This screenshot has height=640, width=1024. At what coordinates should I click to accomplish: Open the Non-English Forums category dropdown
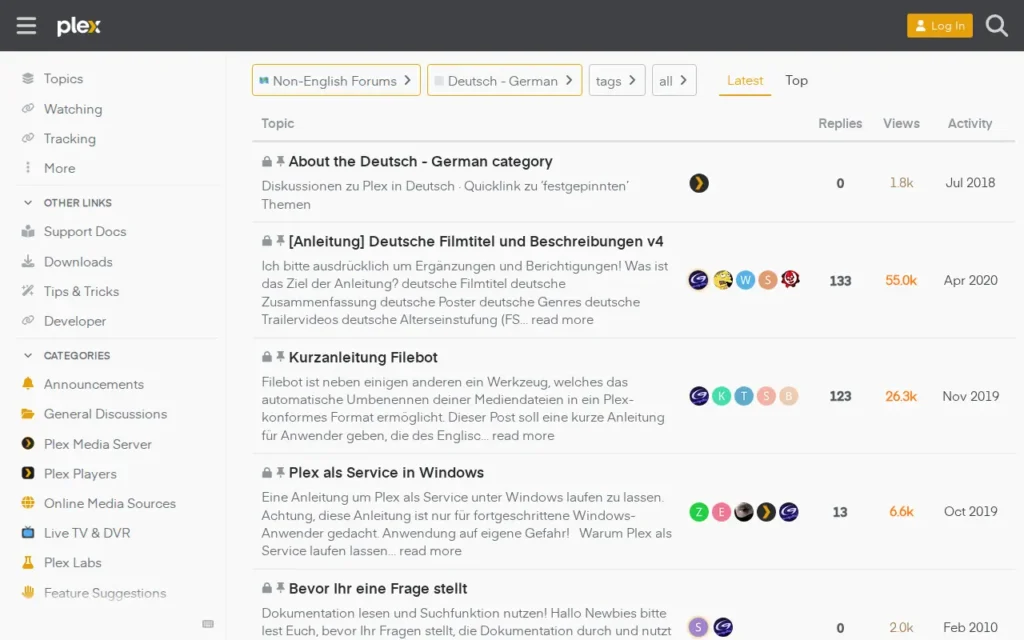point(336,80)
